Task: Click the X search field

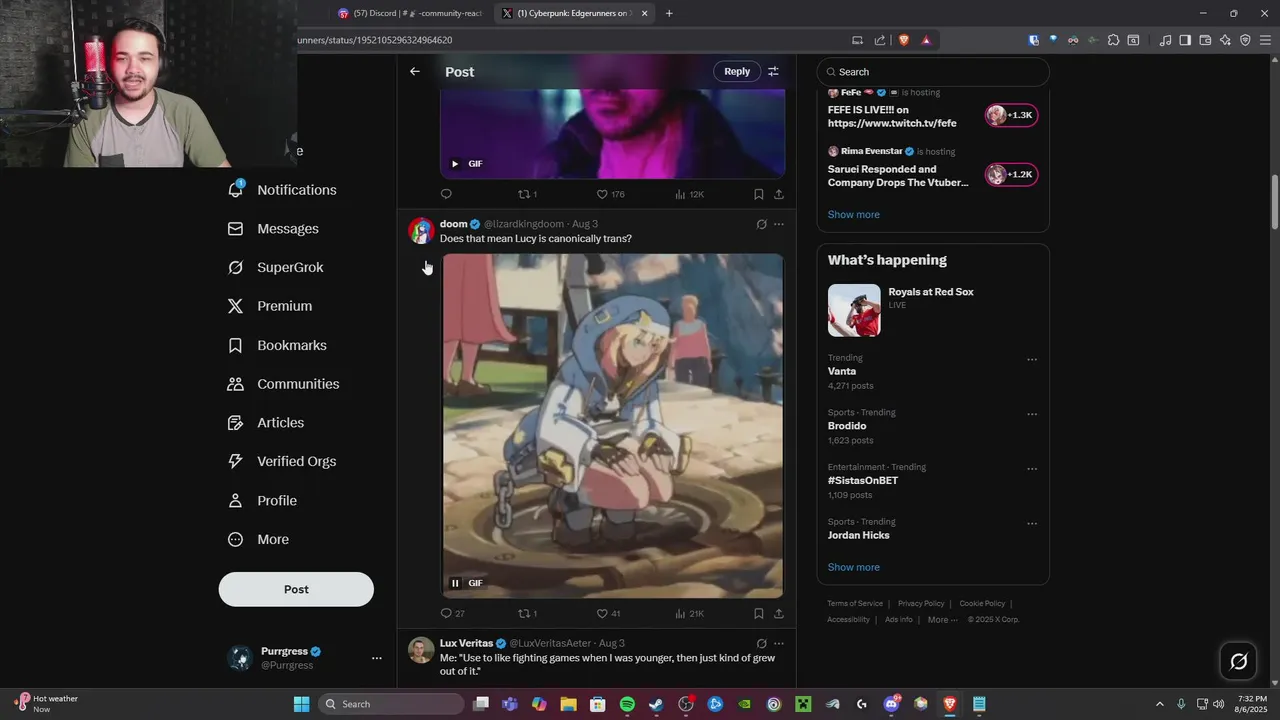Action: tap(933, 72)
